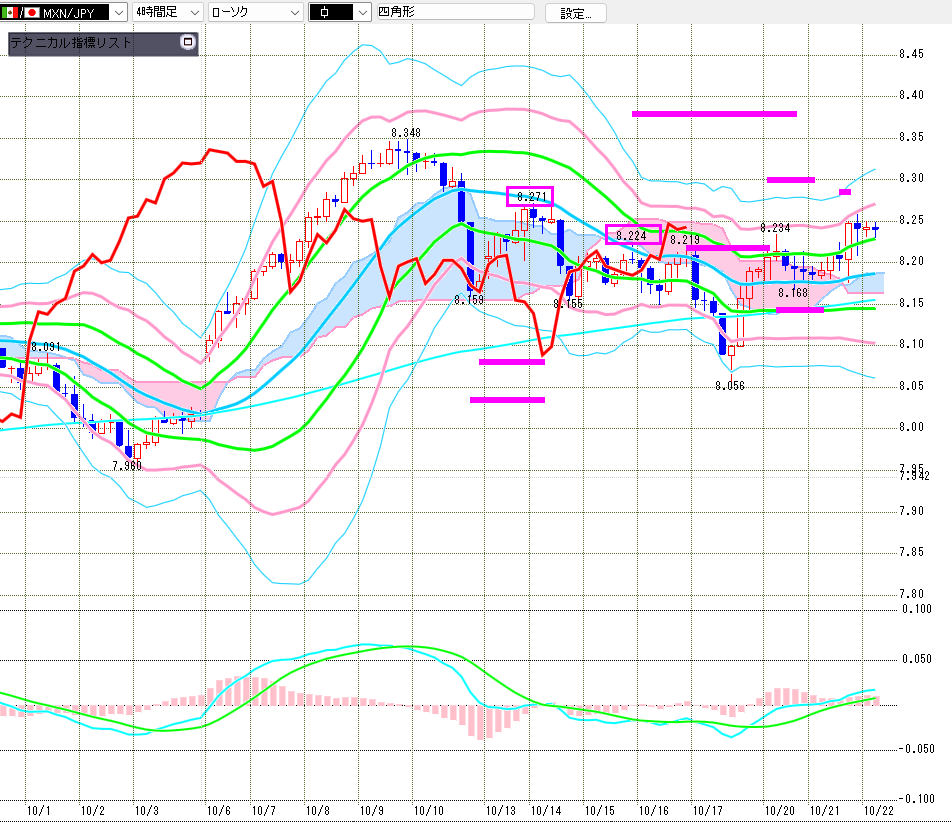Click the テクニカル指標リスト panel expand icon
952x822 pixels.
(x=187, y=43)
